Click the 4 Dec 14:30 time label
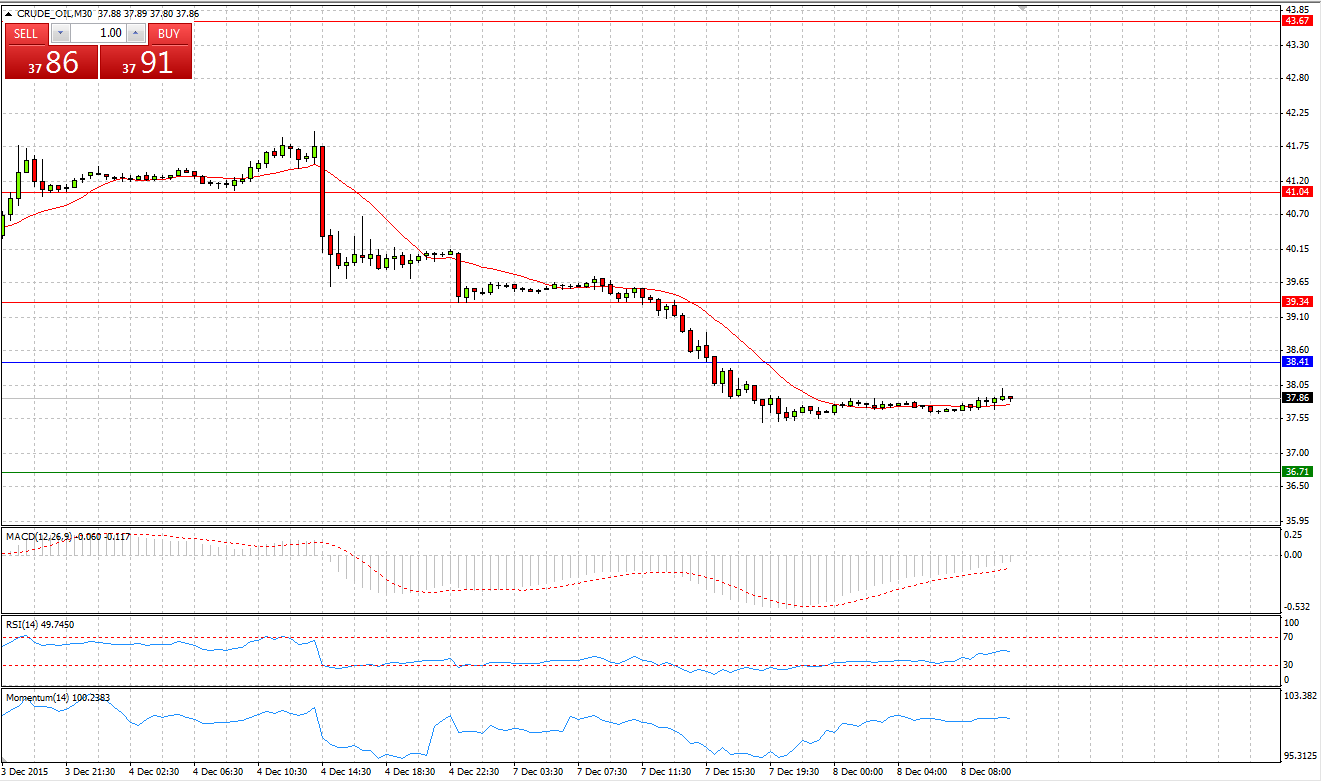 pos(347,772)
